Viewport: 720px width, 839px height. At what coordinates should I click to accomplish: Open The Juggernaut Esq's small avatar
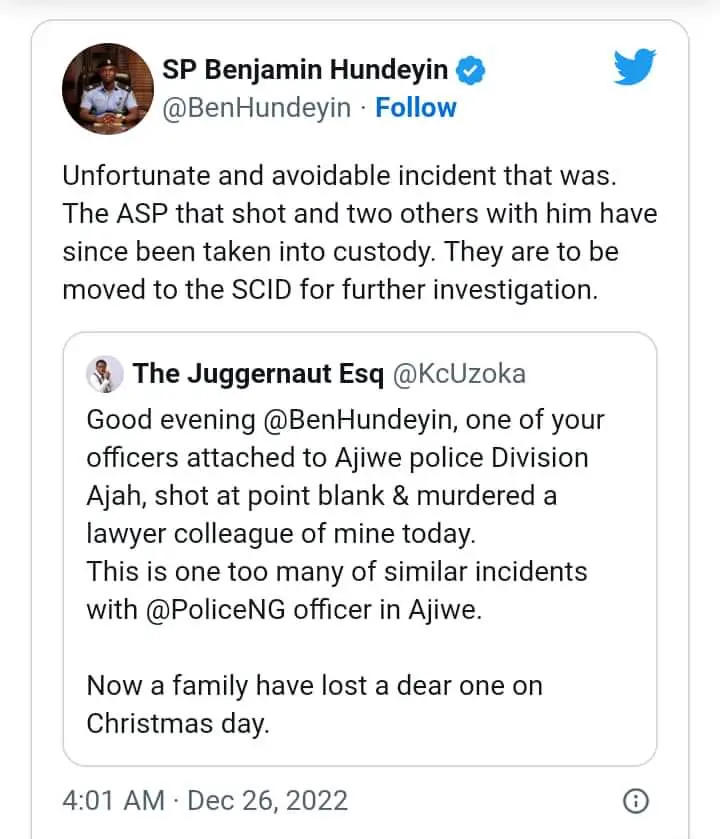(105, 374)
